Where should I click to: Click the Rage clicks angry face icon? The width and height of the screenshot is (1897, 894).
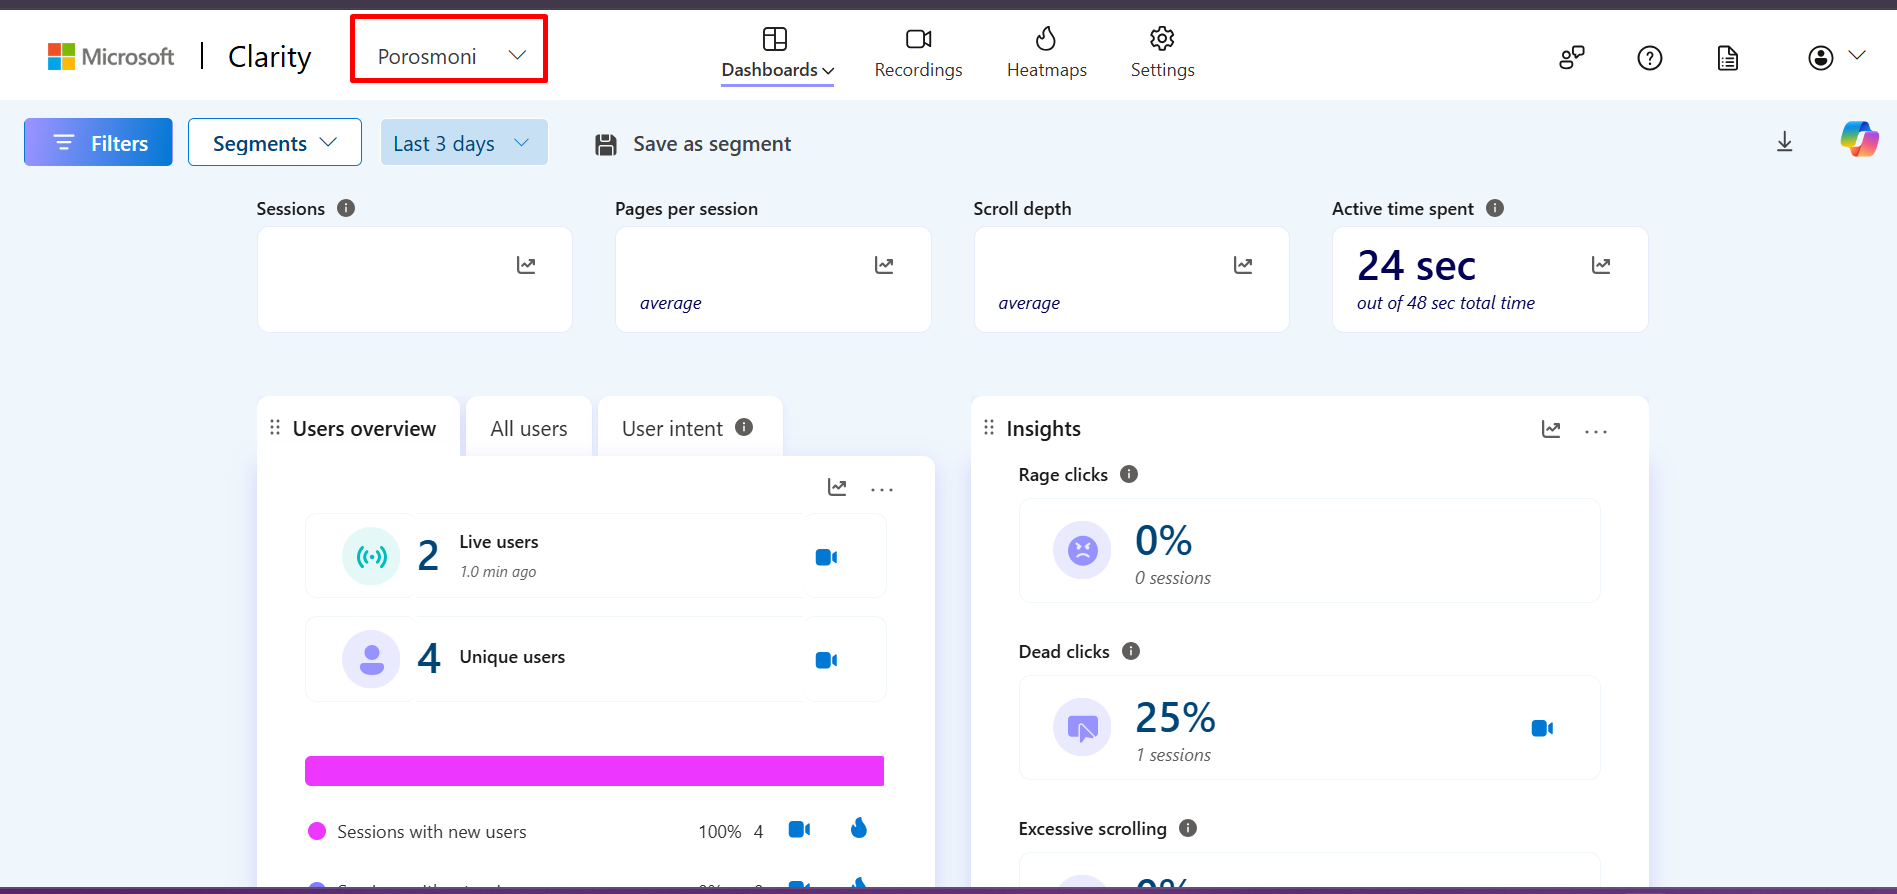tap(1082, 550)
